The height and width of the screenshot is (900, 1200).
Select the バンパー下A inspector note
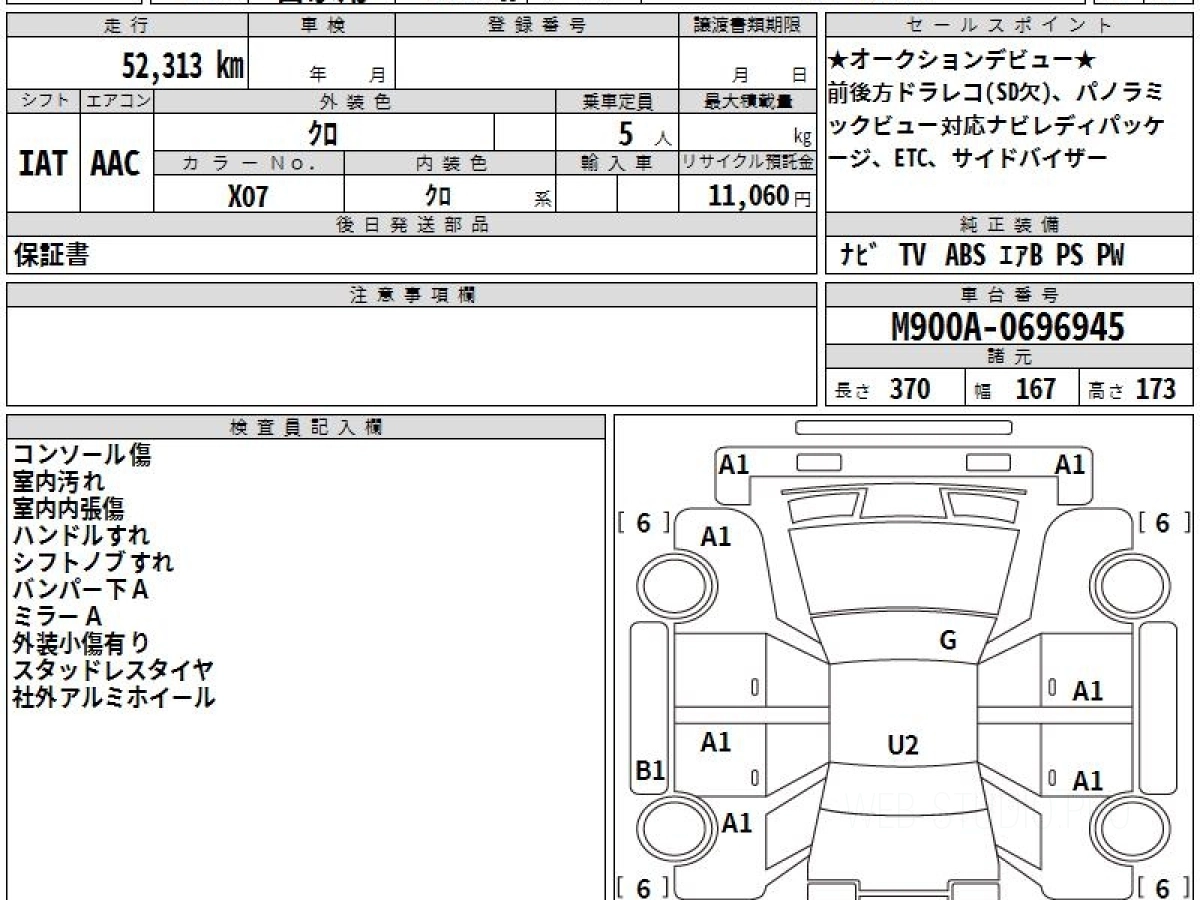pos(81,589)
